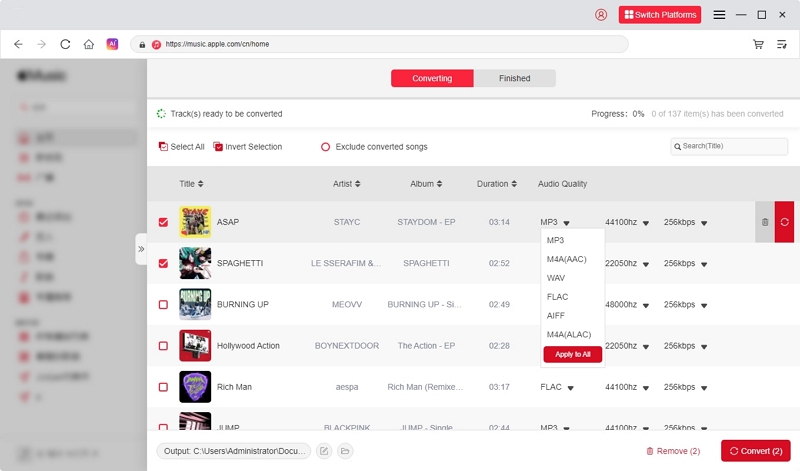Open the FLAC format dropdown for Rich Man
Image resolution: width=800 pixels, height=471 pixels.
[566, 387]
